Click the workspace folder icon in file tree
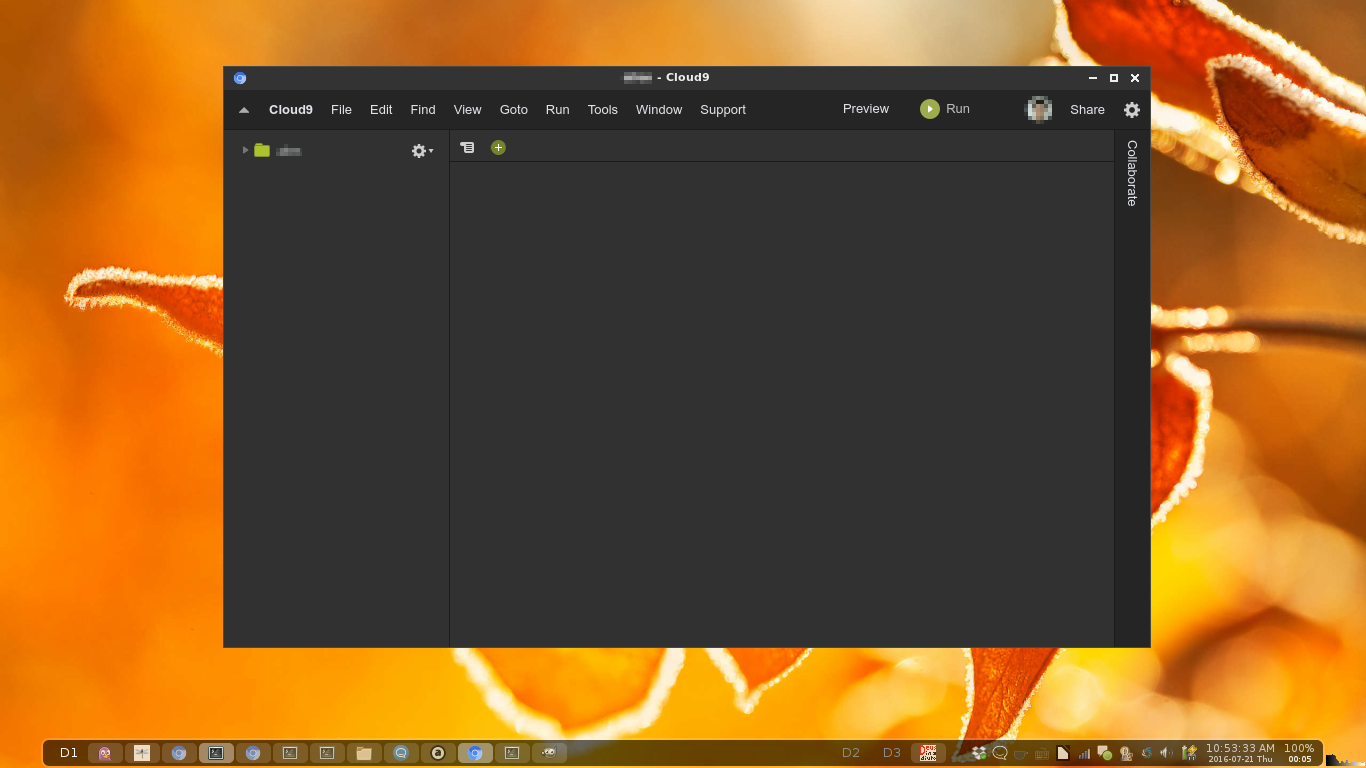This screenshot has height=768, width=1366. click(x=262, y=150)
